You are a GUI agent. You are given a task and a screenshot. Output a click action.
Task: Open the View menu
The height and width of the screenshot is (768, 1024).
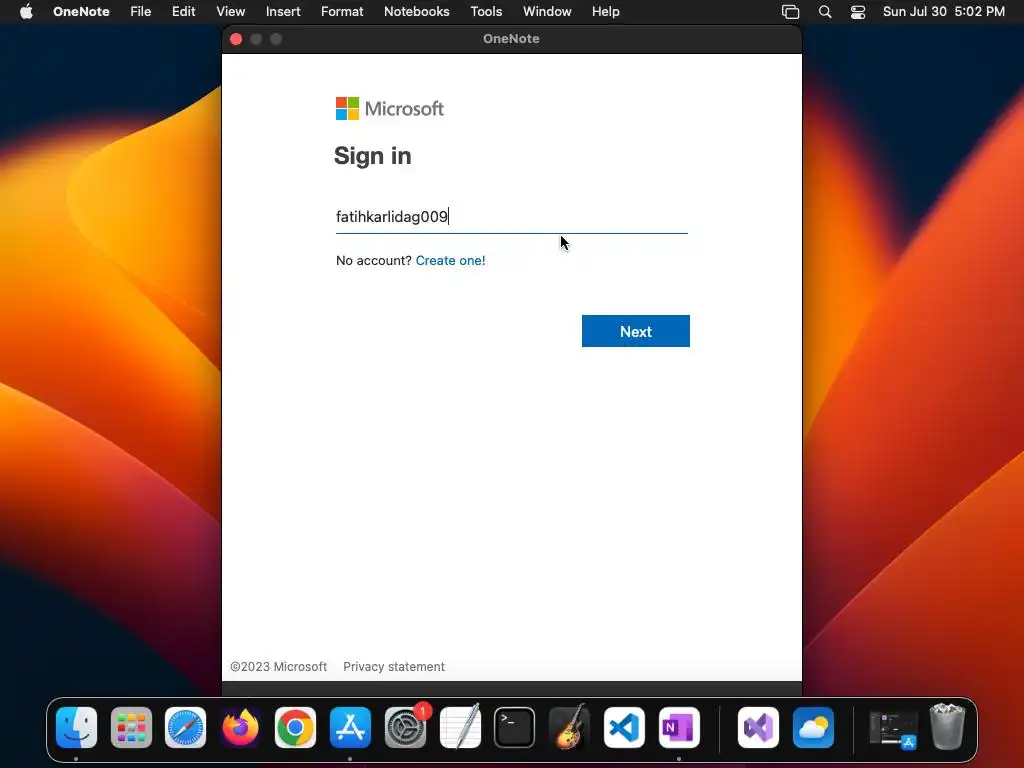(231, 11)
